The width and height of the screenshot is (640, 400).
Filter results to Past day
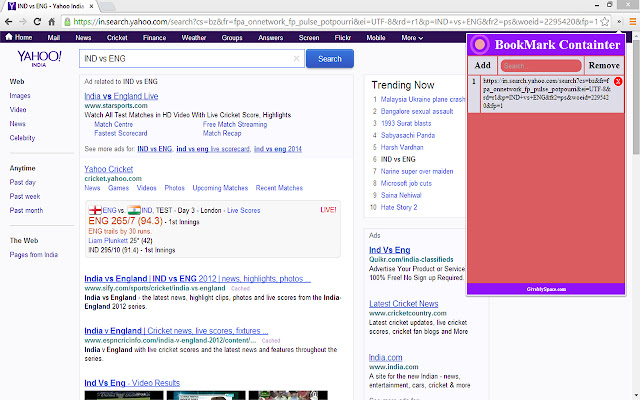23,182
